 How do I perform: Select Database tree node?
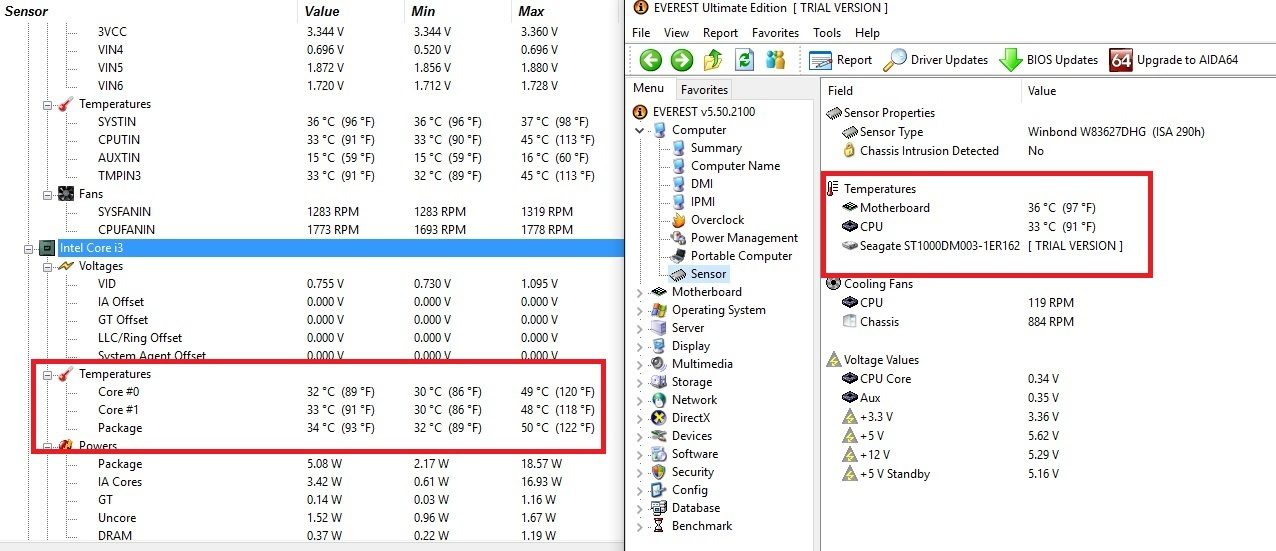pyautogui.click(x=685, y=508)
